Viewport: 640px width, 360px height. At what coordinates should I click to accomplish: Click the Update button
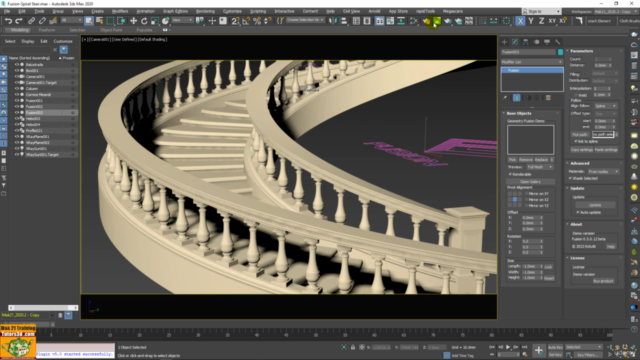coord(595,205)
